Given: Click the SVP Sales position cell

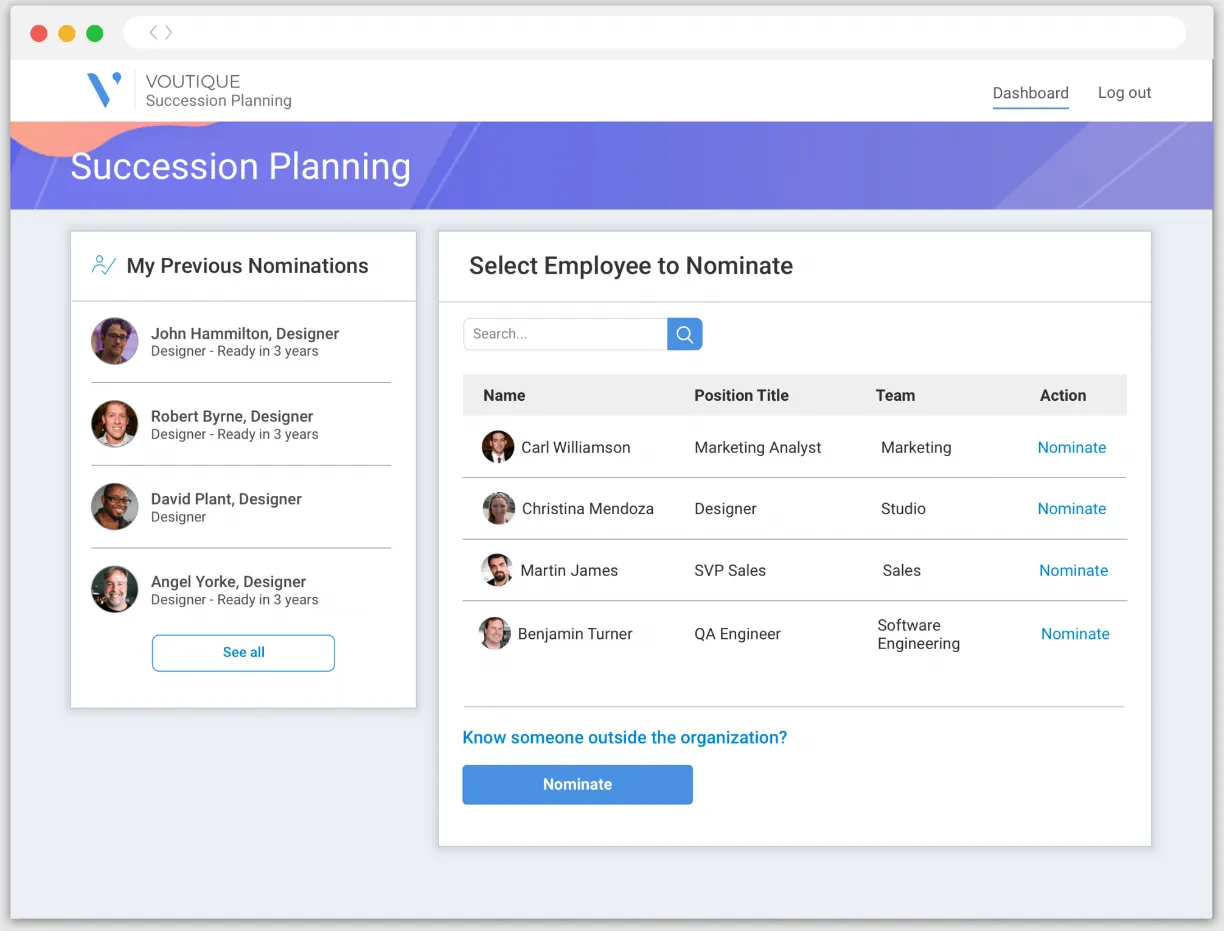Looking at the screenshot, I should click(730, 570).
